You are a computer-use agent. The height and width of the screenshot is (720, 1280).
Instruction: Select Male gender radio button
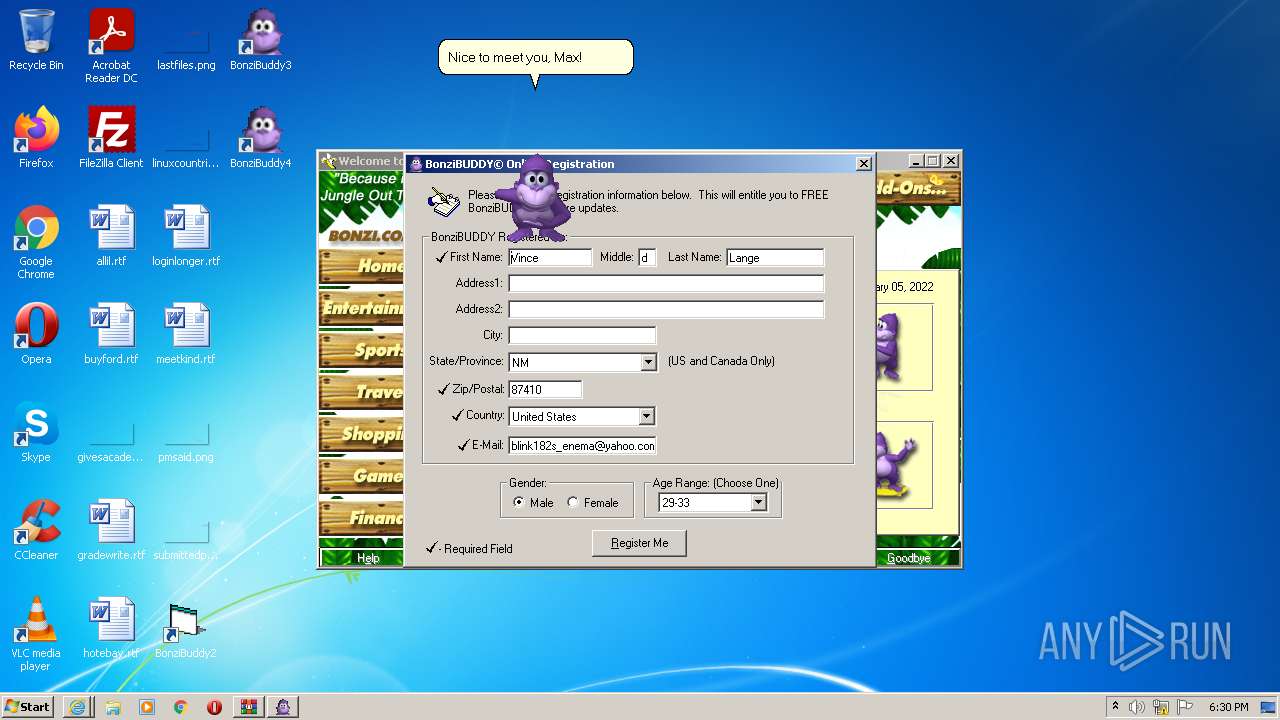coord(518,502)
